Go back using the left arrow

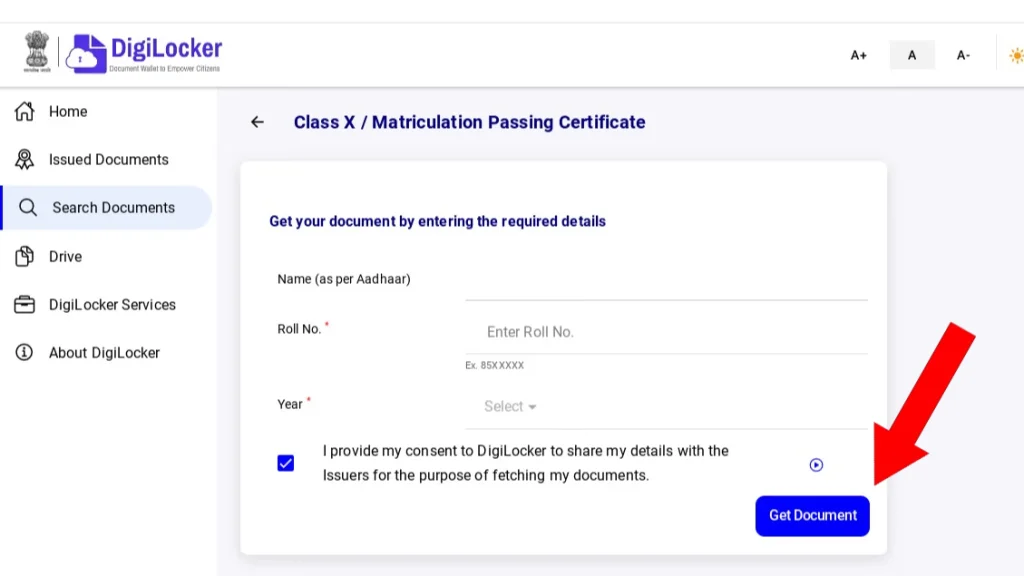coord(257,122)
